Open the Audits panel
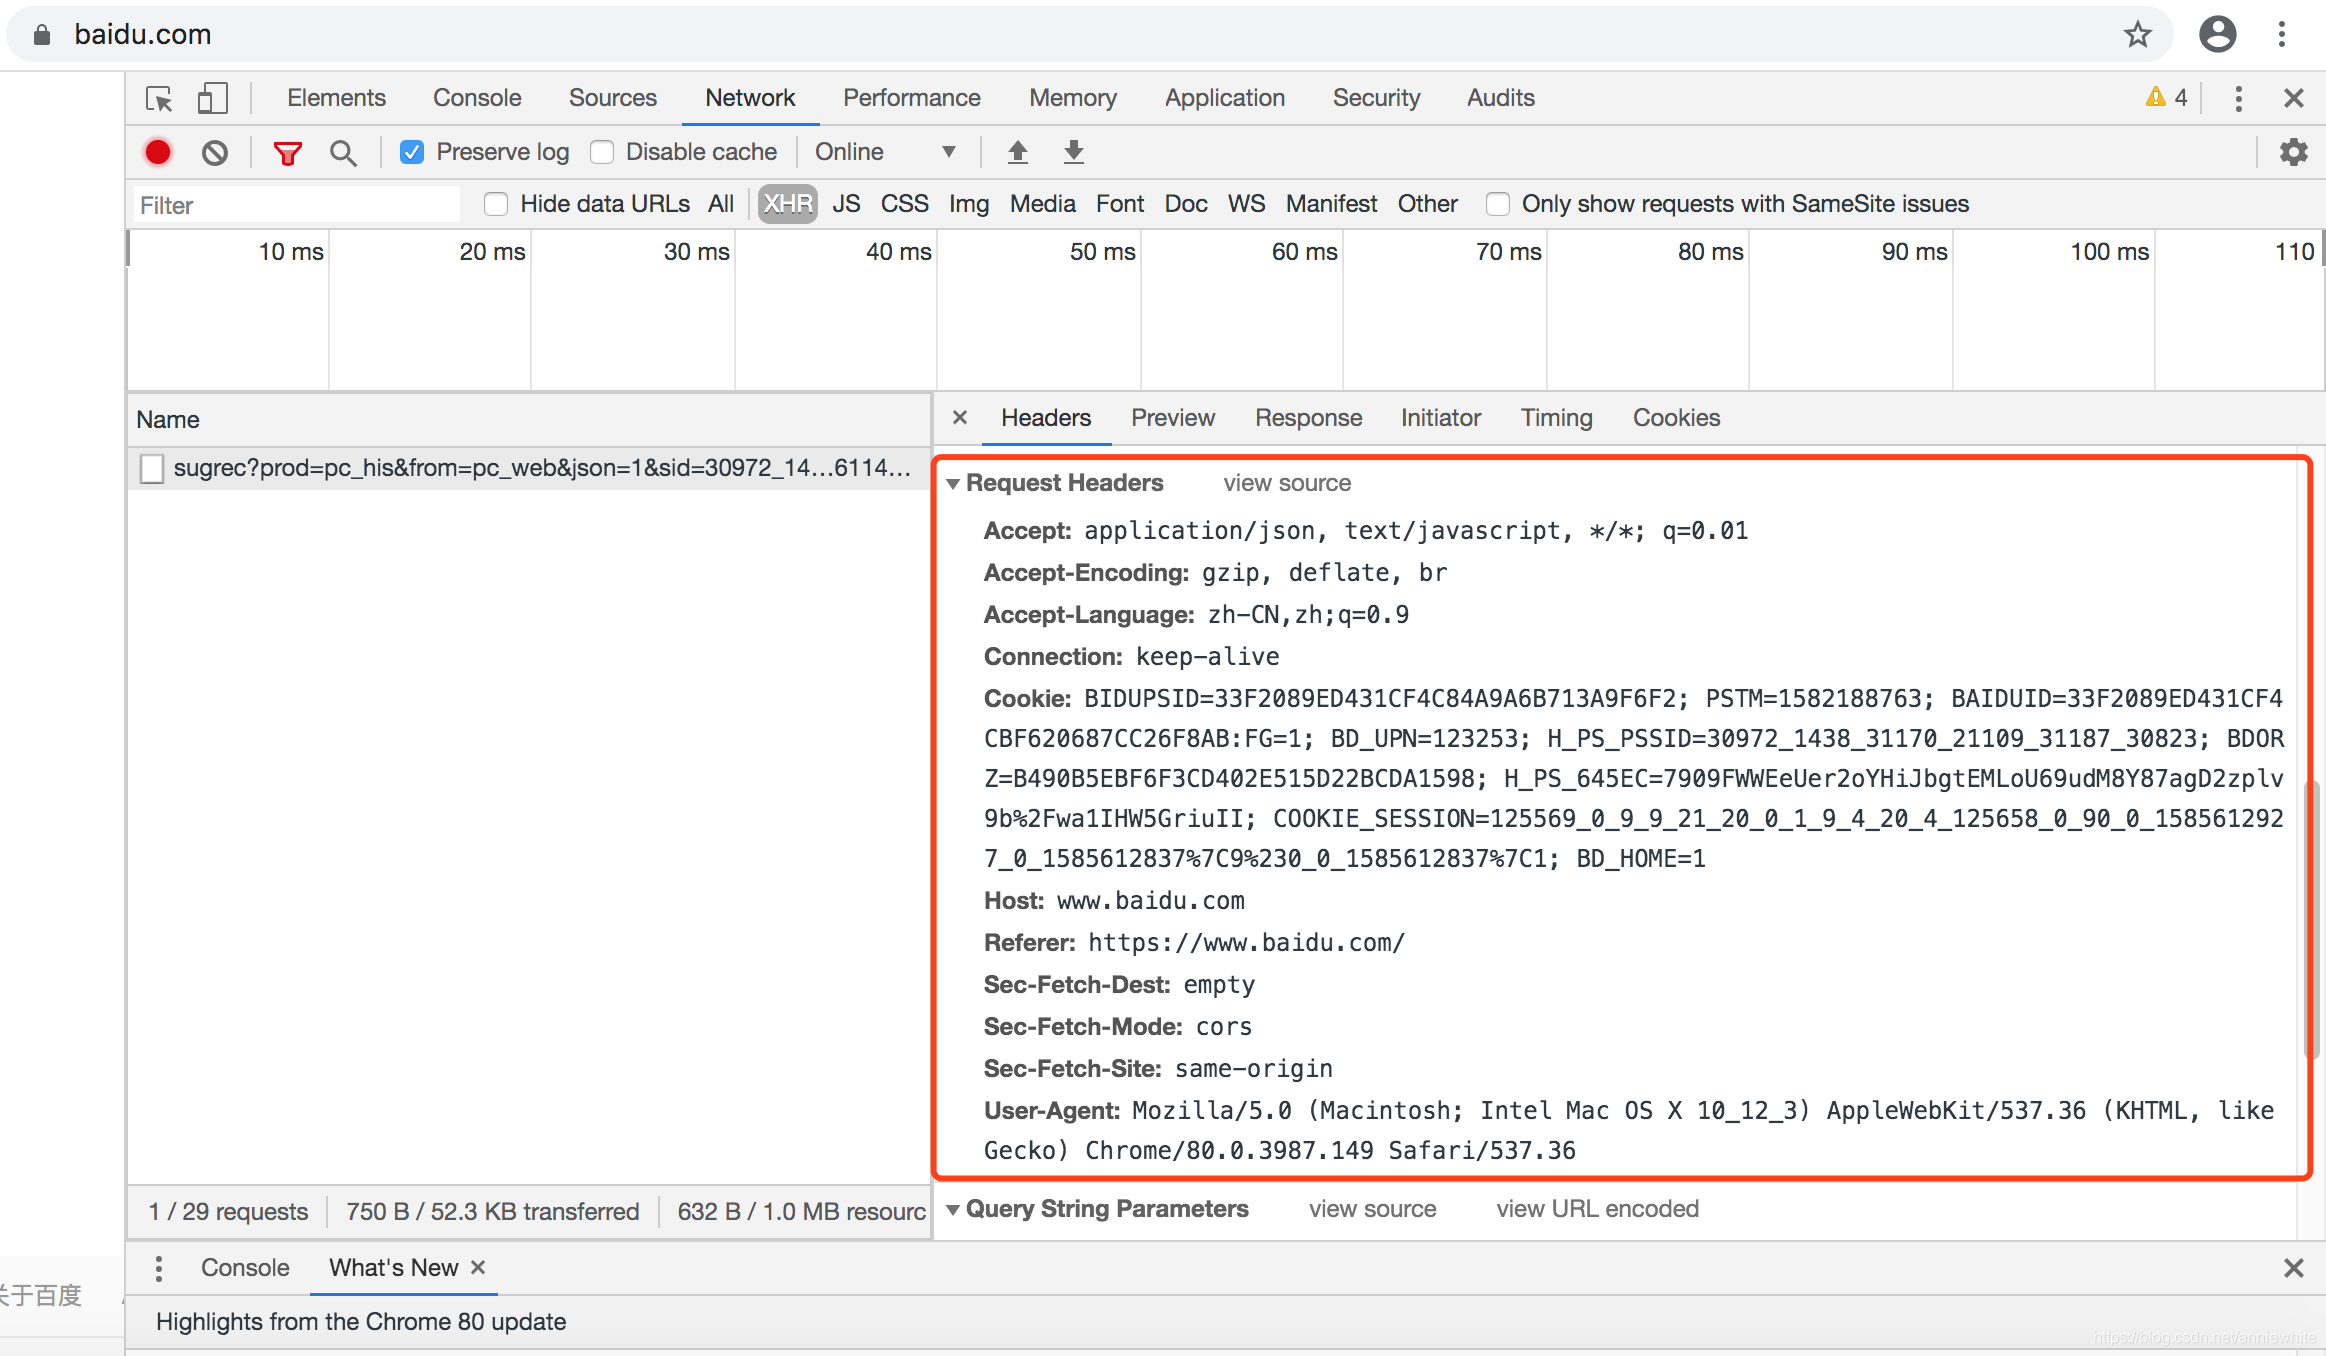 coord(1500,98)
